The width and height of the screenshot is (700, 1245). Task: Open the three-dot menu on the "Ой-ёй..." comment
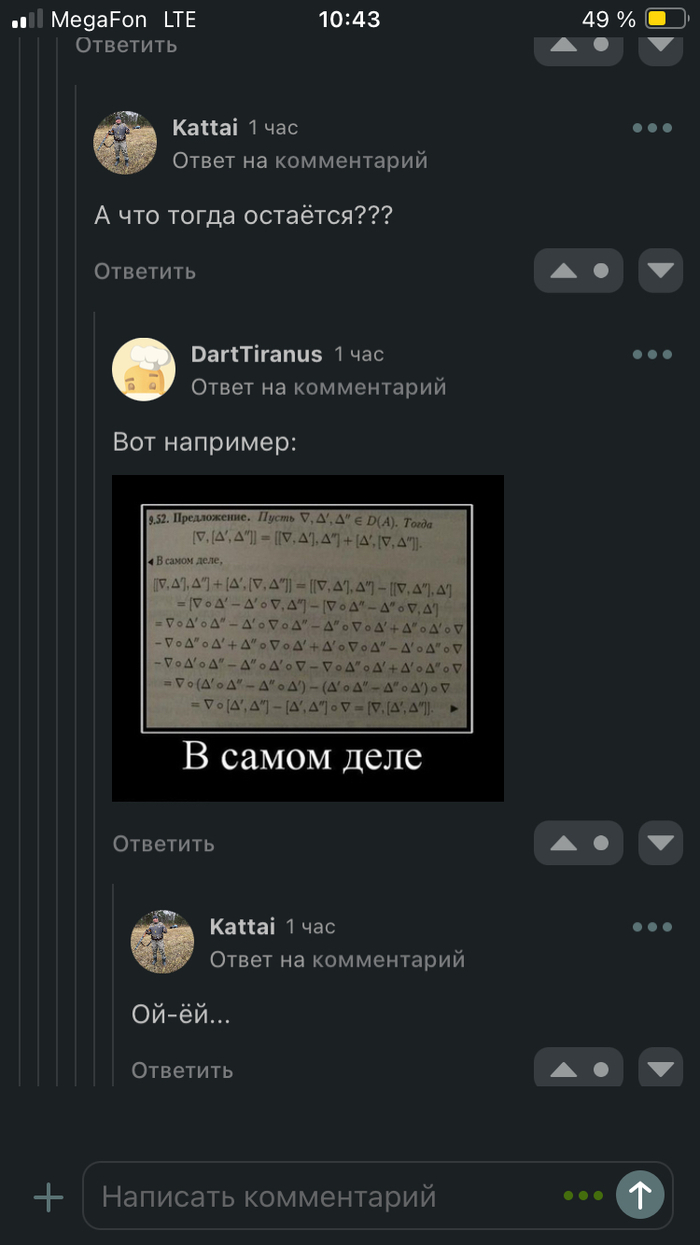coord(652,927)
